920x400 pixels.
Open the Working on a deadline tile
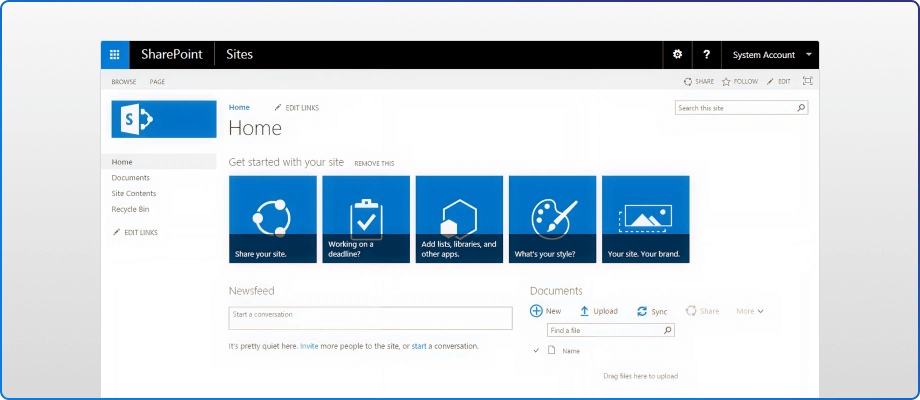coord(366,219)
